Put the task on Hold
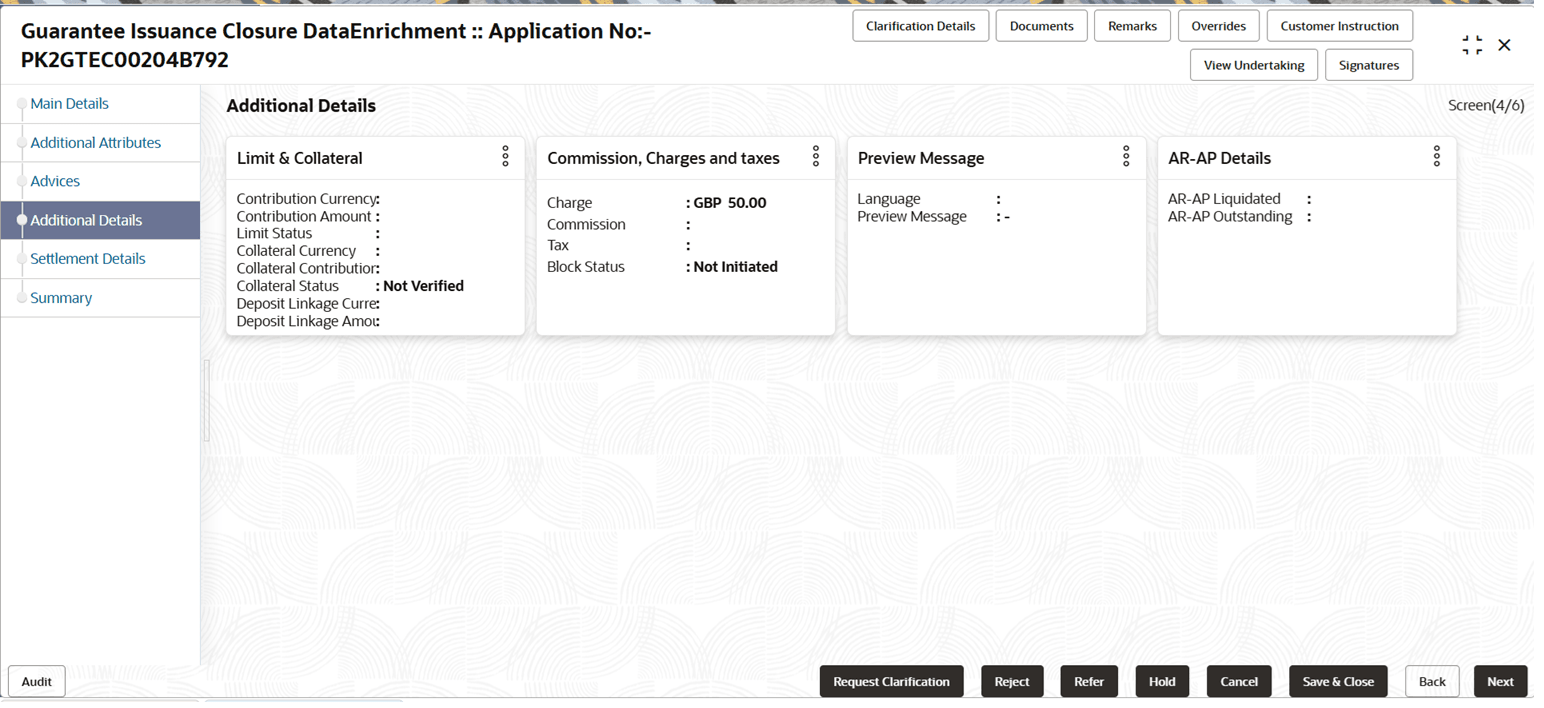 click(x=1162, y=681)
